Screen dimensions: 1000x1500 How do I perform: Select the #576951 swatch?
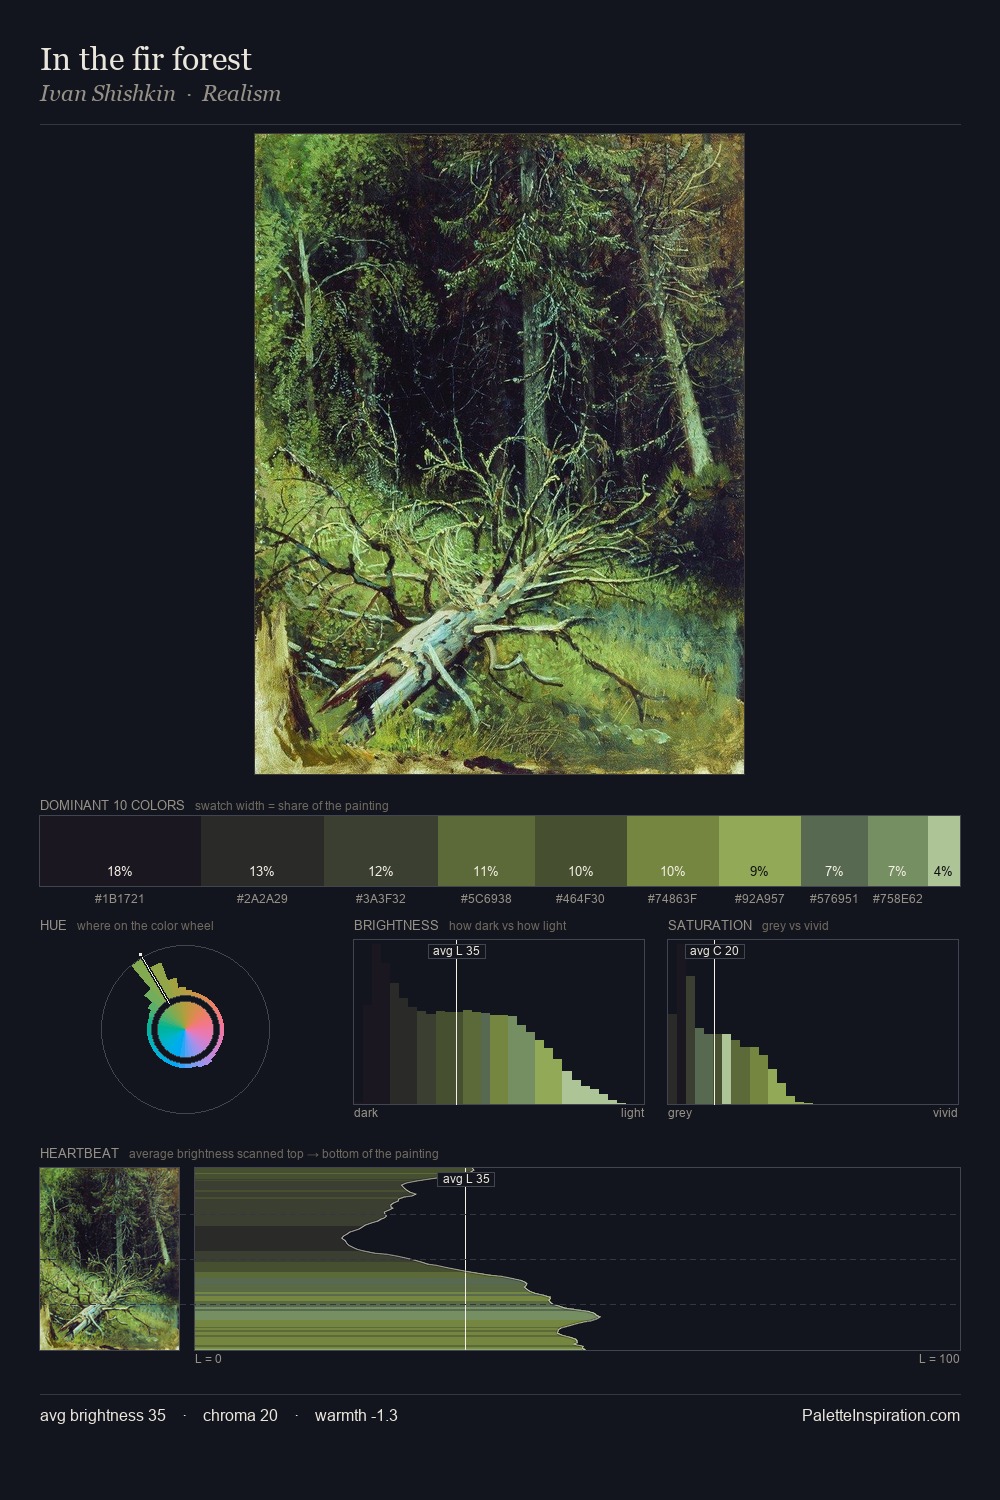click(834, 851)
